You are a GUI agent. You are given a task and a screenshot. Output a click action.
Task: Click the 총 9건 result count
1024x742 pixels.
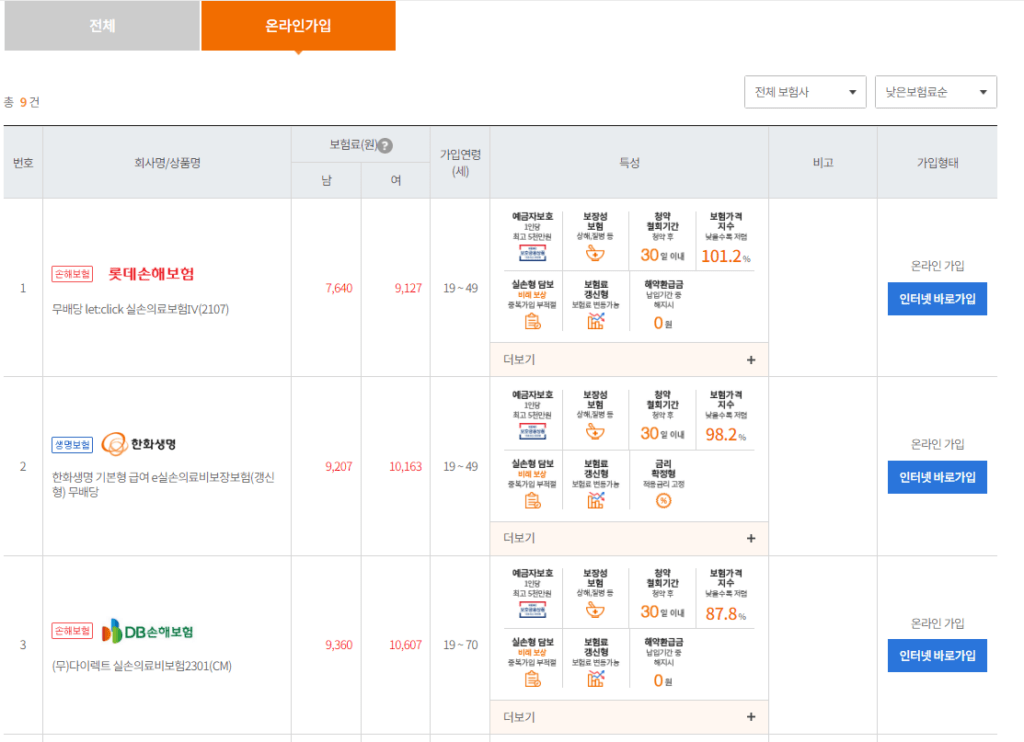pos(22,102)
